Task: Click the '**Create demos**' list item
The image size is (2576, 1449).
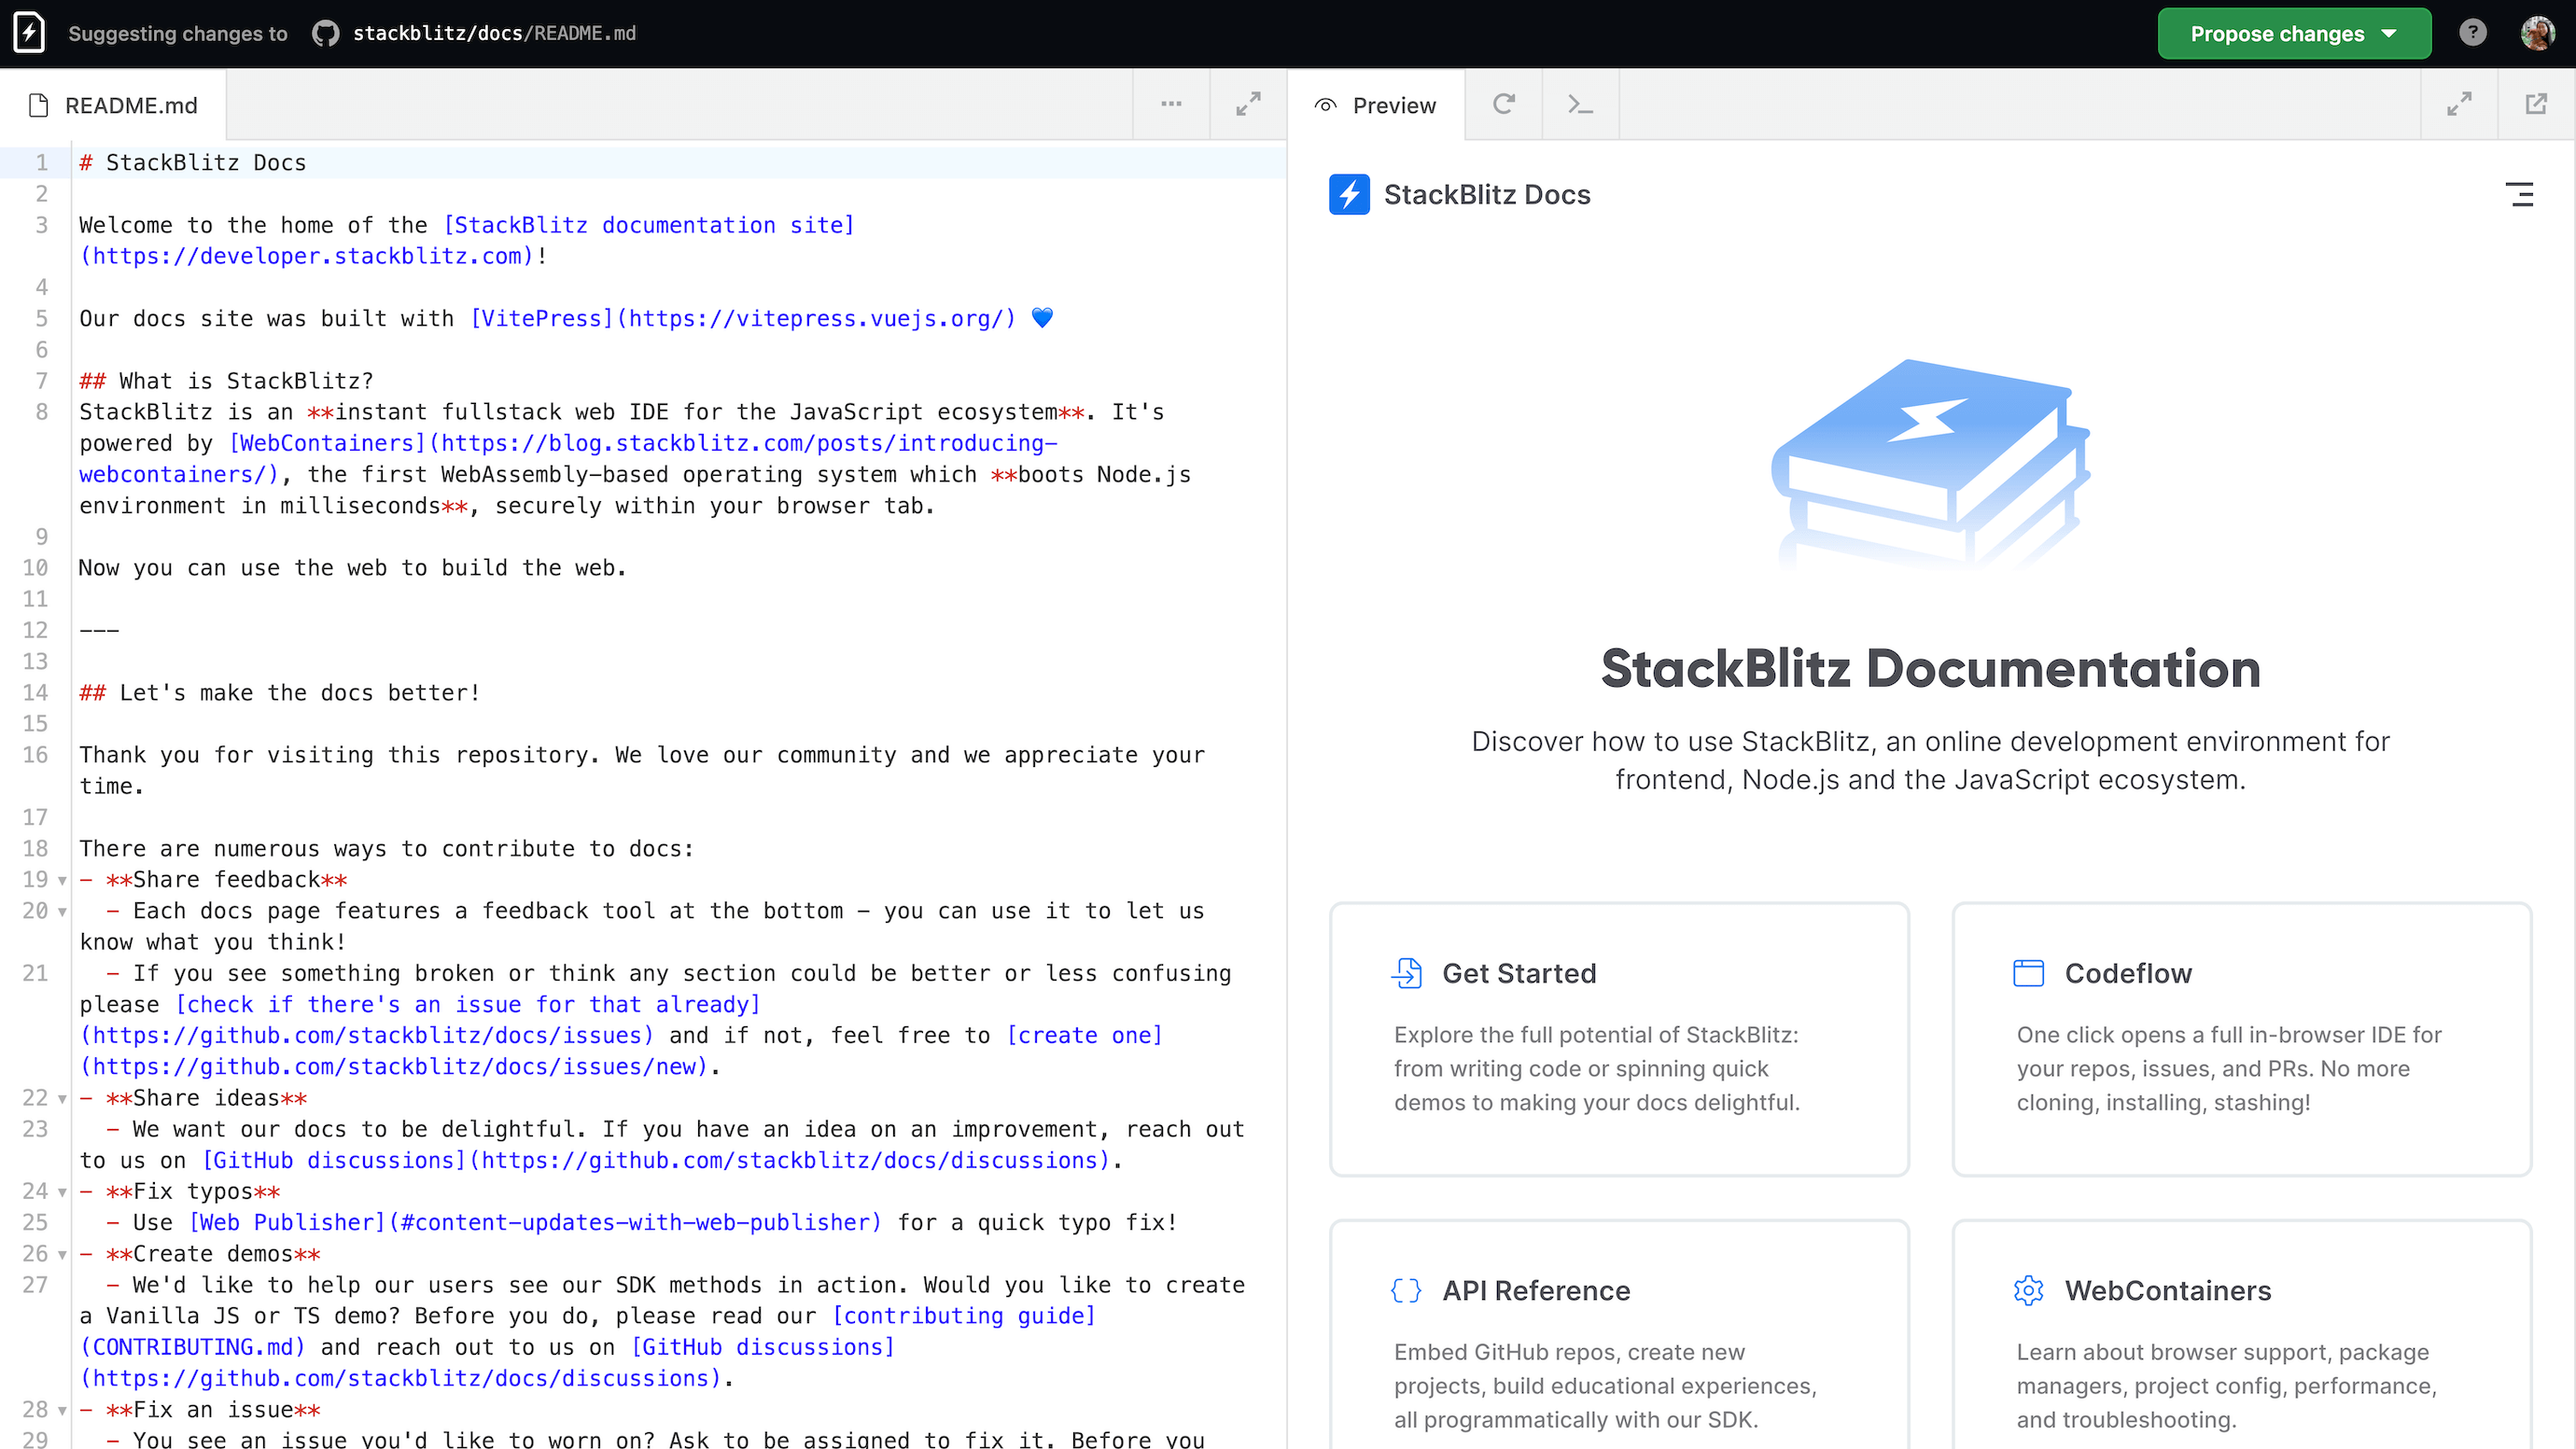Action: [x=200, y=1254]
